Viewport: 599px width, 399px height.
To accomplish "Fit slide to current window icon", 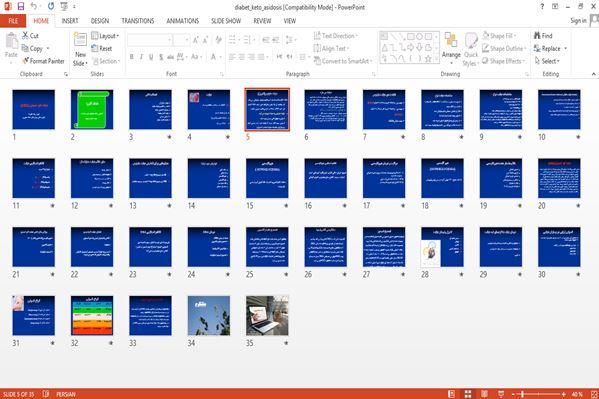I will coord(593,394).
